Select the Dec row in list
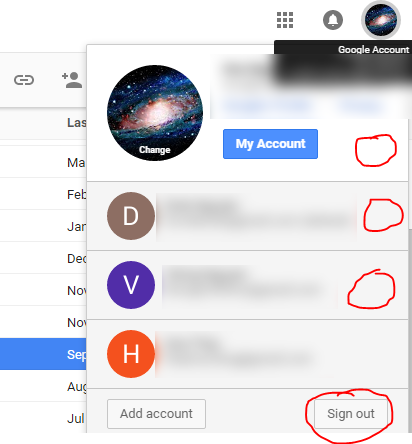This screenshot has height=444, width=412. point(43,258)
